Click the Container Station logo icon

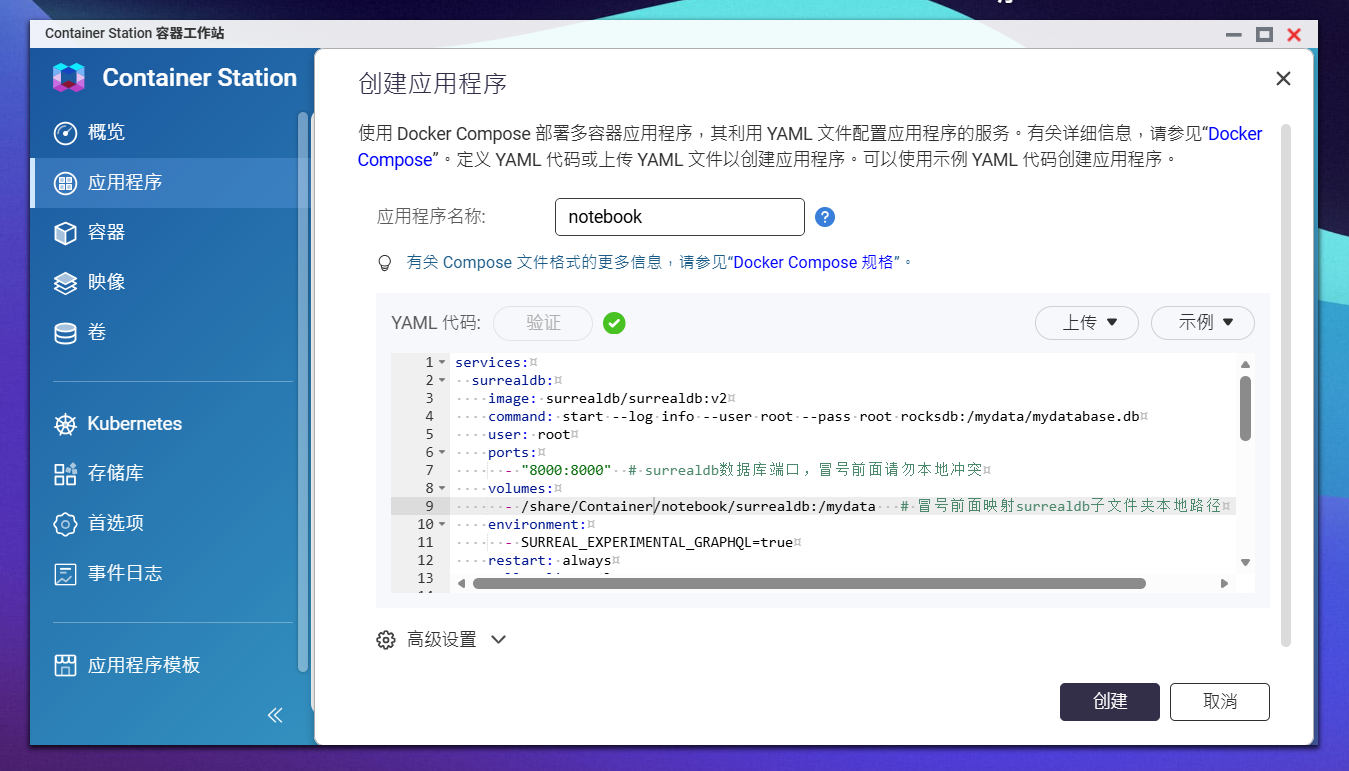tap(69, 78)
